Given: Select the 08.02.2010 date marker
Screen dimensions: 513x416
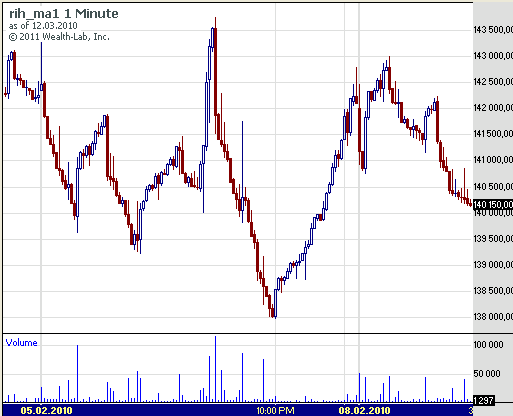Looking at the screenshot, I should (x=364, y=410).
